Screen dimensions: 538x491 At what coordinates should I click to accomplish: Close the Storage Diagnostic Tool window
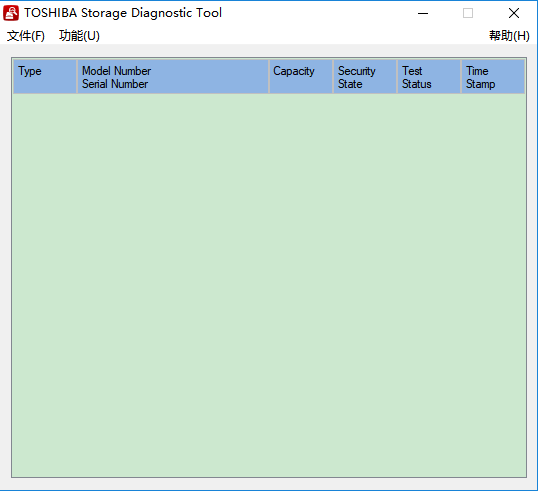[514, 13]
